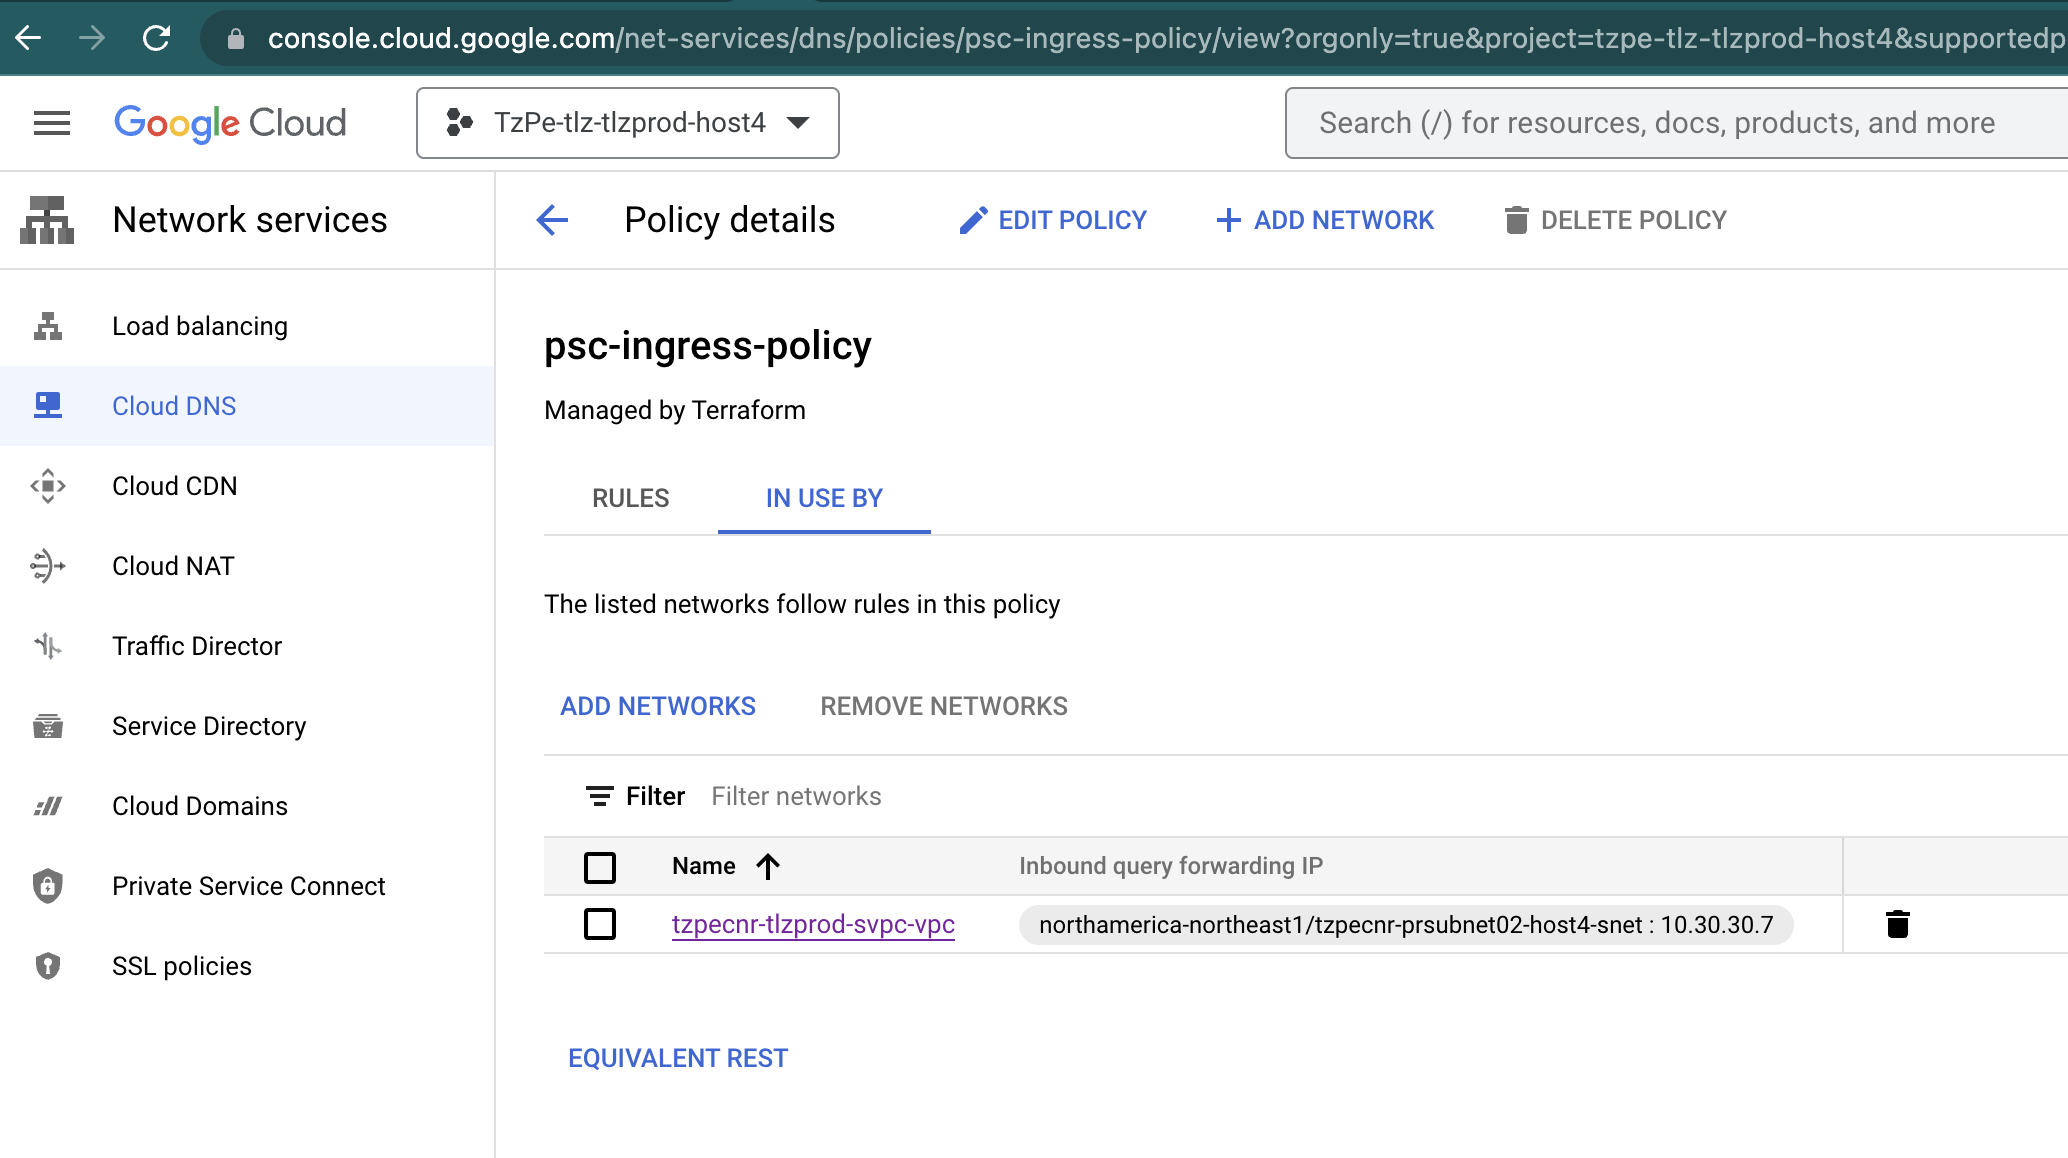This screenshot has width=2068, height=1158.
Task: Open the Cloud DNS section
Action: (x=174, y=405)
